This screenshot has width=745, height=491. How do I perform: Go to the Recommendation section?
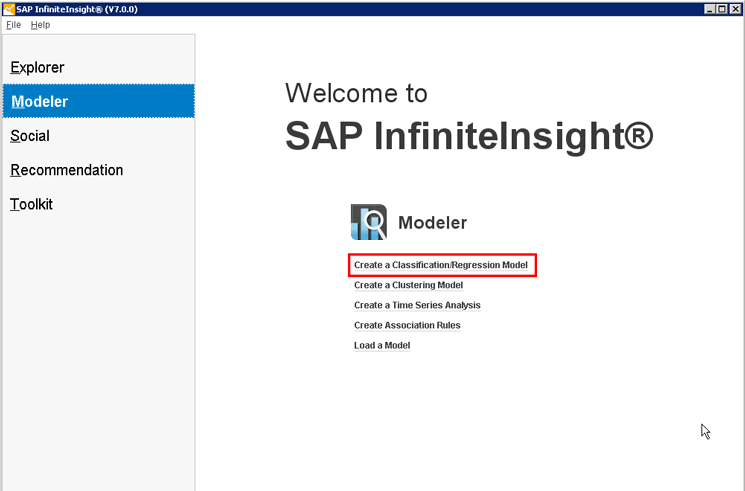pos(67,170)
